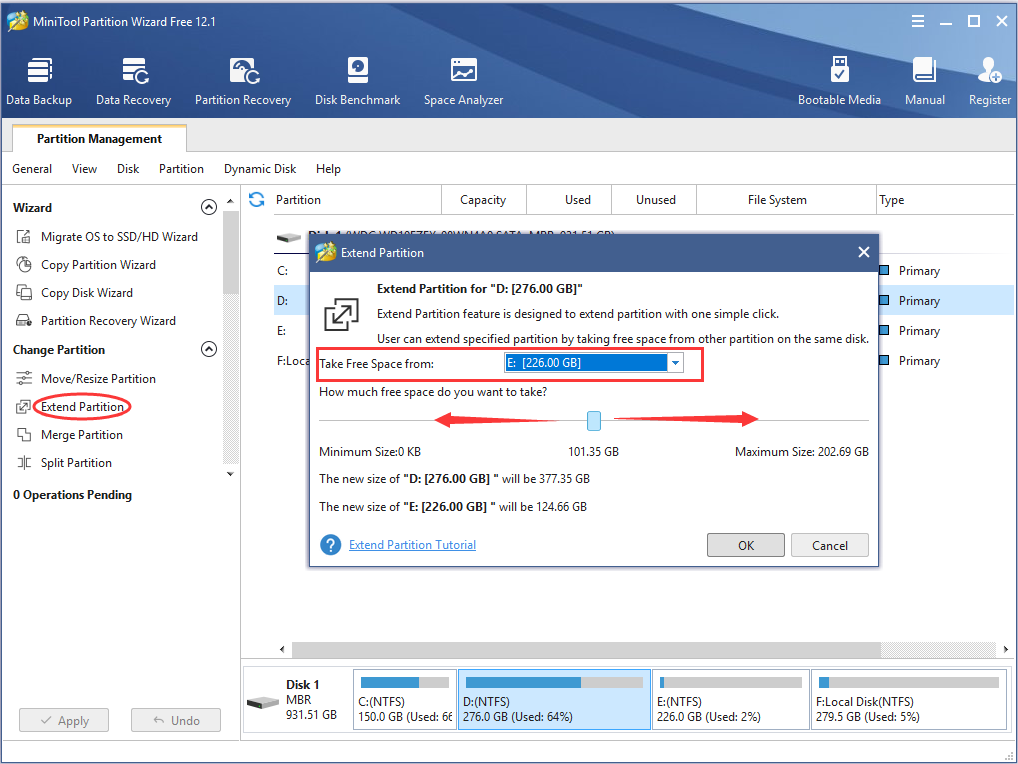
Task: Click the Partition Recovery Wizard icon
Action: [24, 321]
